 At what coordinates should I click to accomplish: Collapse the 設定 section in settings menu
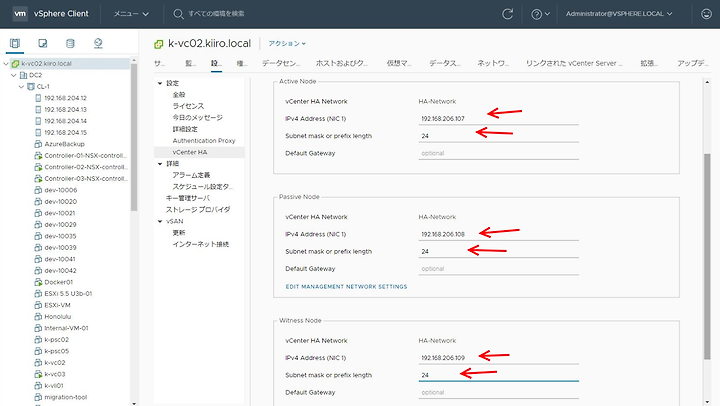pos(160,83)
